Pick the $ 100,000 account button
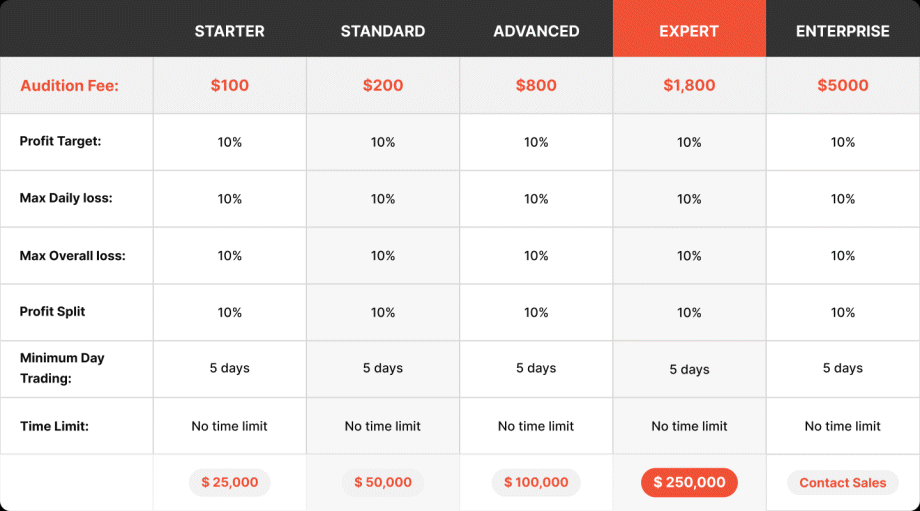 (536, 482)
